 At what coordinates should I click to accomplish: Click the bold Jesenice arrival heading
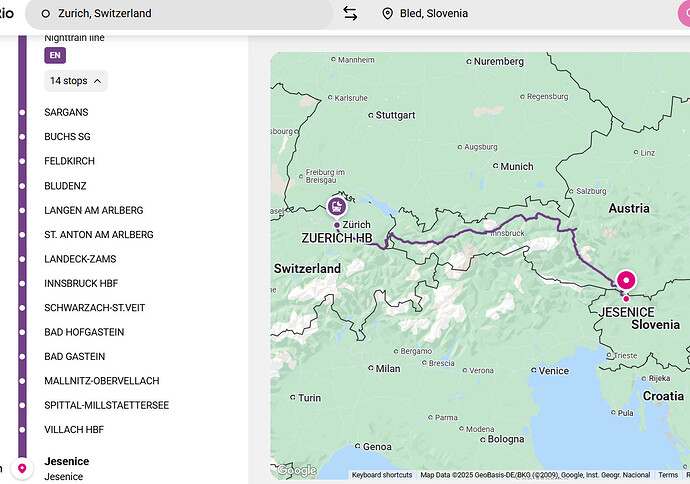[x=67, y=461]
